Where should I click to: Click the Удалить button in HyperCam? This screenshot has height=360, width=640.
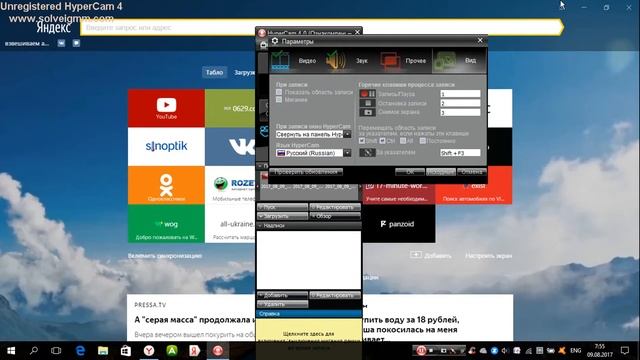[282, 304]
